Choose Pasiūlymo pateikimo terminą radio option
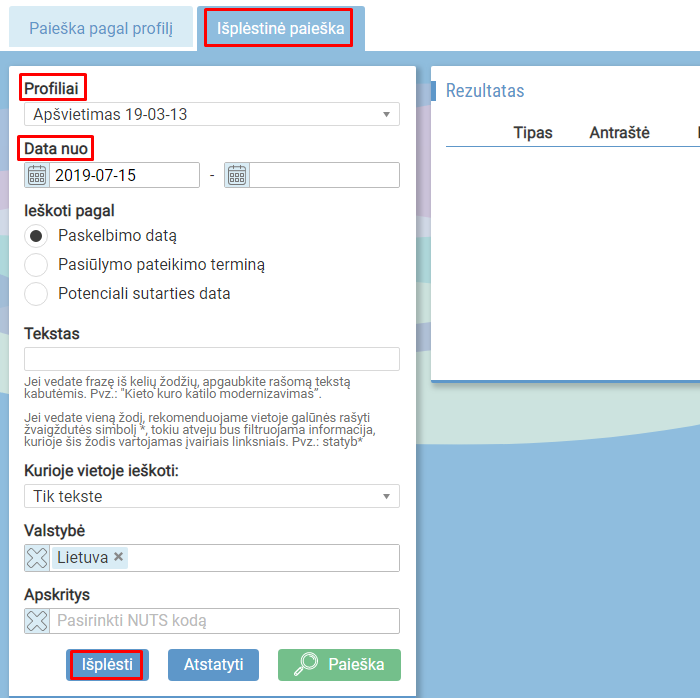This screenshot has height=698, width=700. (x=36, y=265)
